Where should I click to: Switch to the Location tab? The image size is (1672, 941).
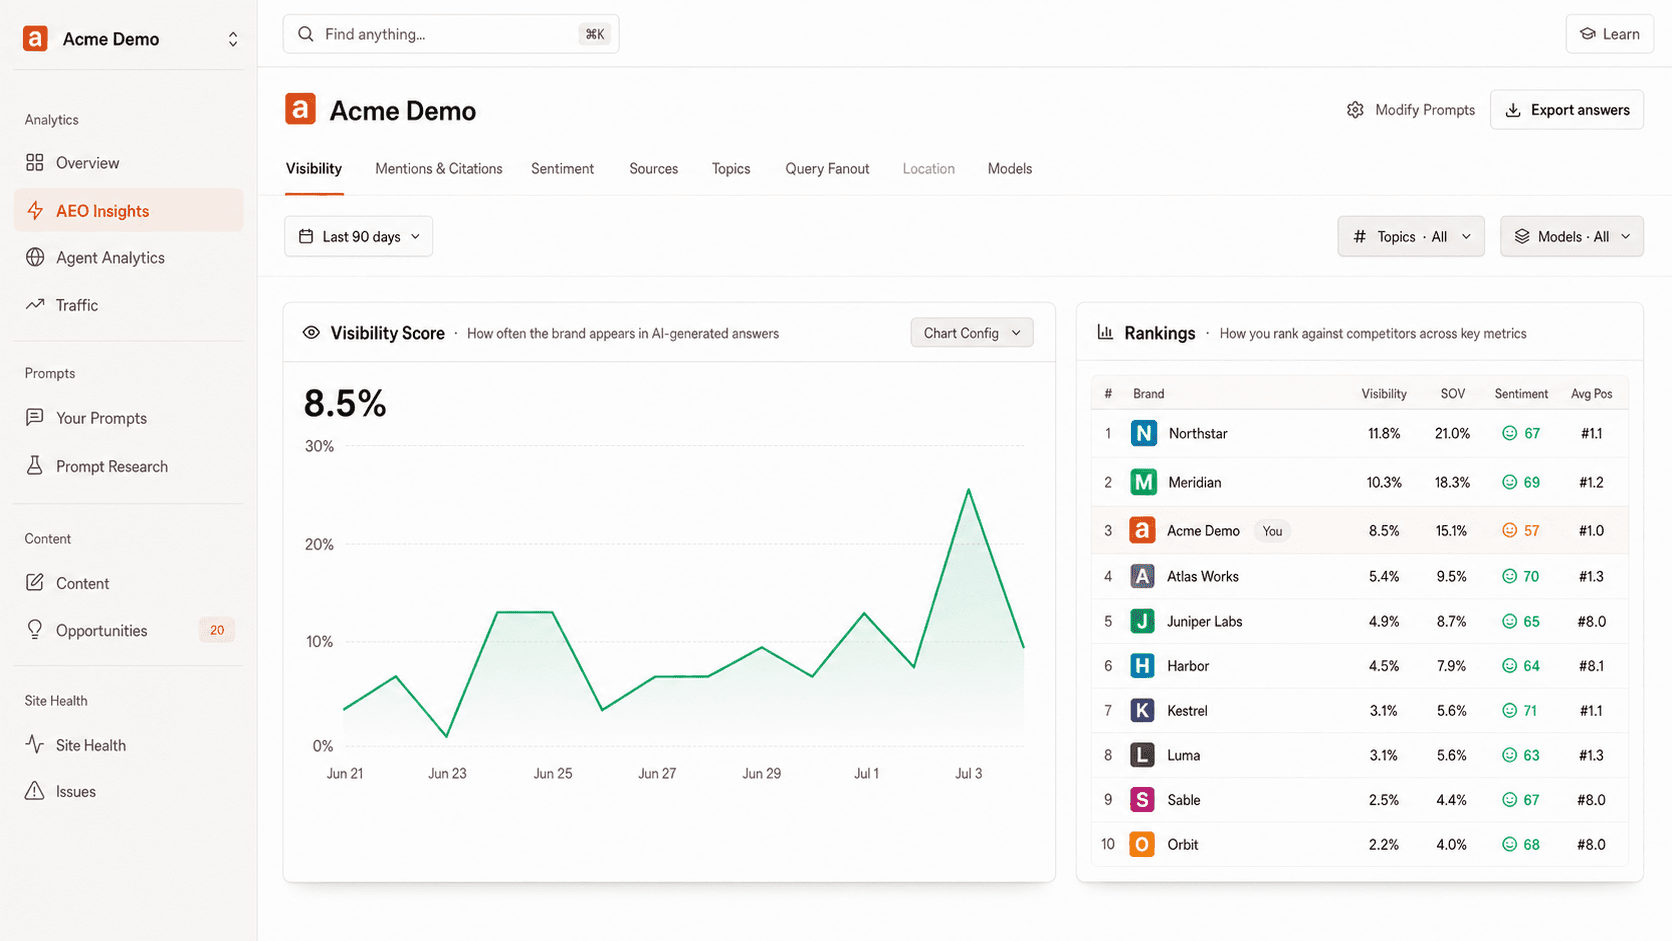929,169
